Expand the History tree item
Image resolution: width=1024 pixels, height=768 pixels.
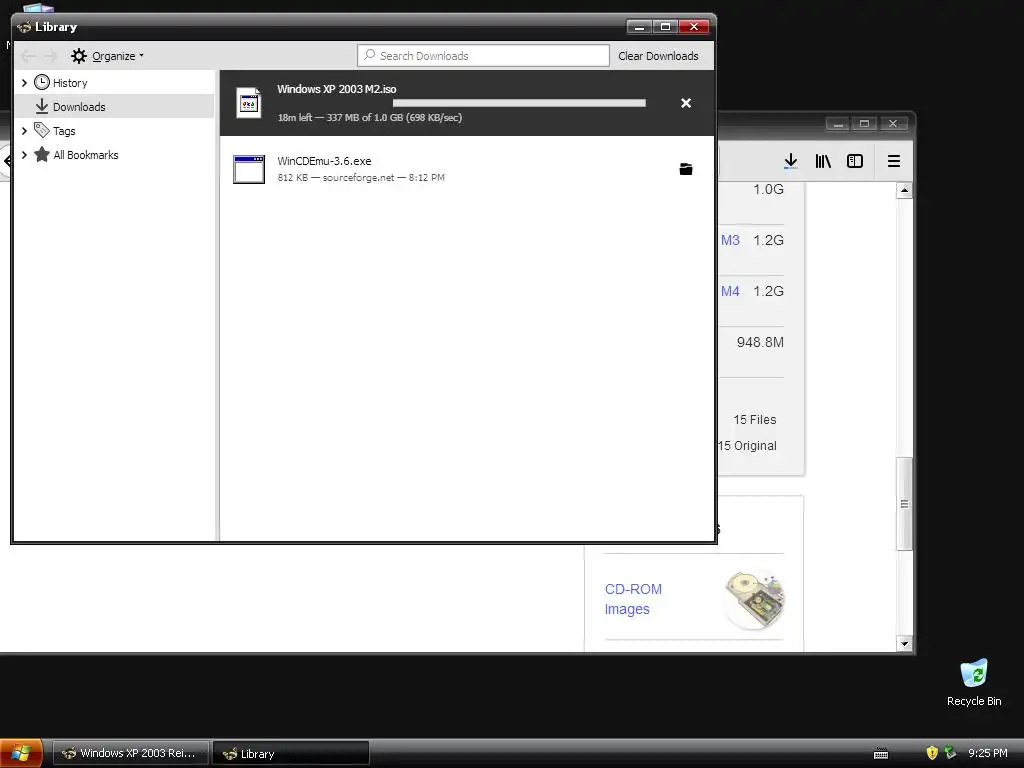[x=24, y=82]
